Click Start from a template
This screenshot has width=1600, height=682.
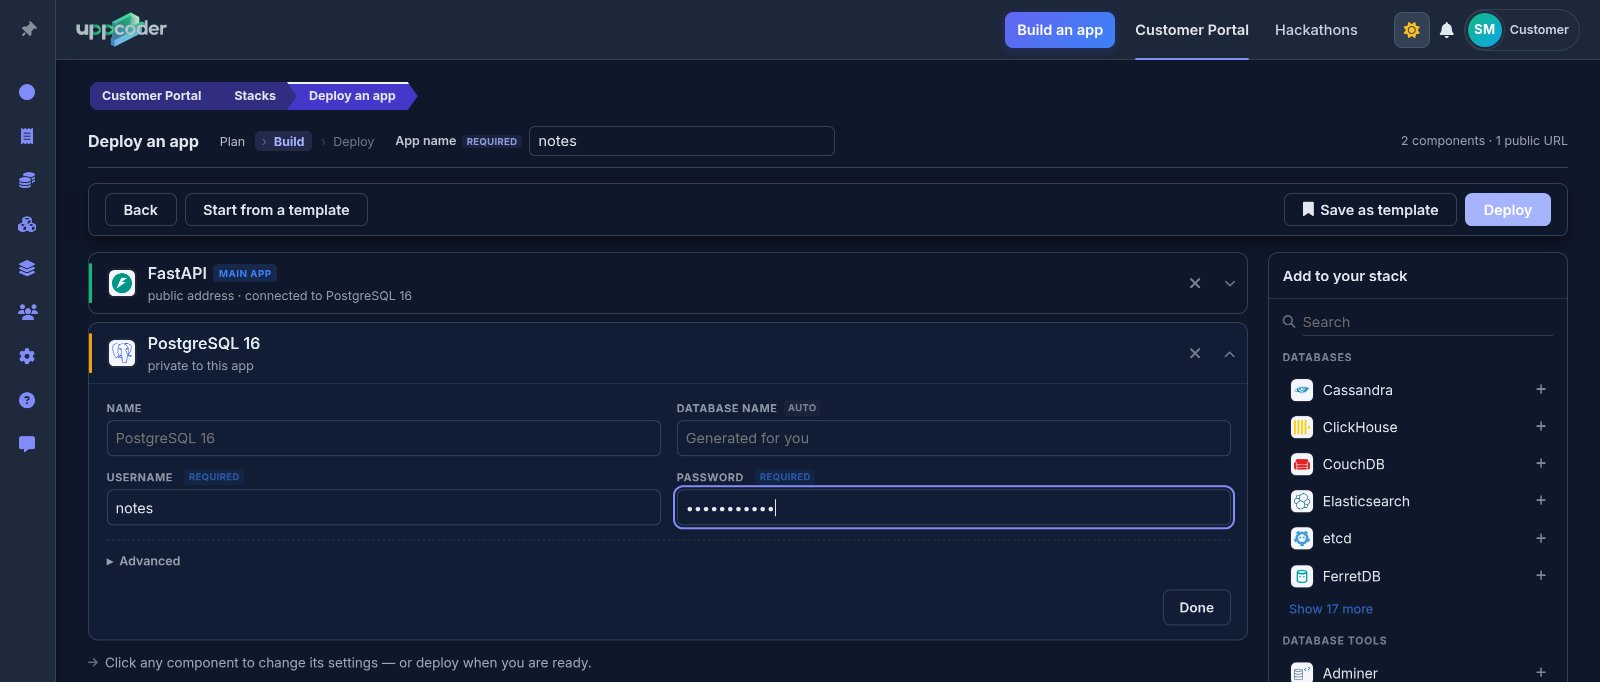(x=276, y=210)
